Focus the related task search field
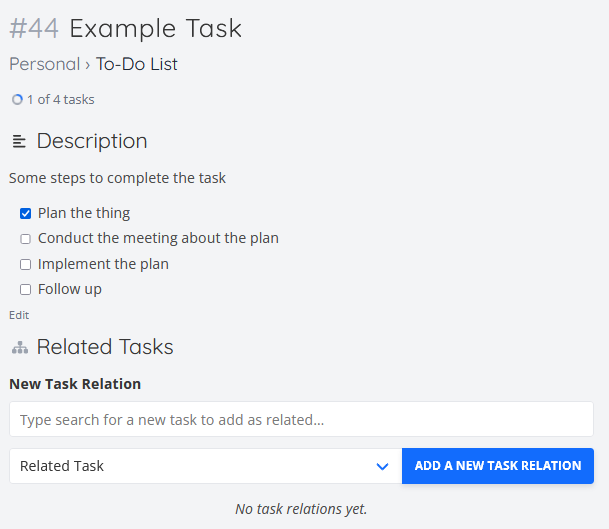 [x=301, y=419]
